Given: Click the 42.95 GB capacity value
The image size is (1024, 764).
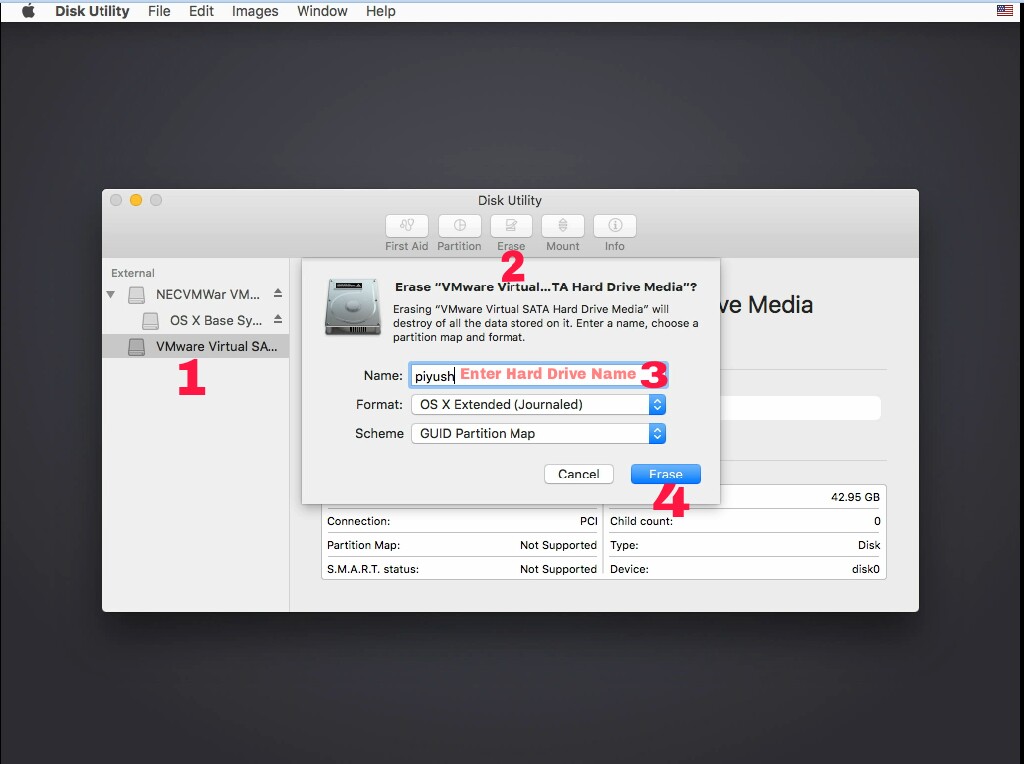Looking at the screenshot, I should pyautogui.click(x=855, y=497).
